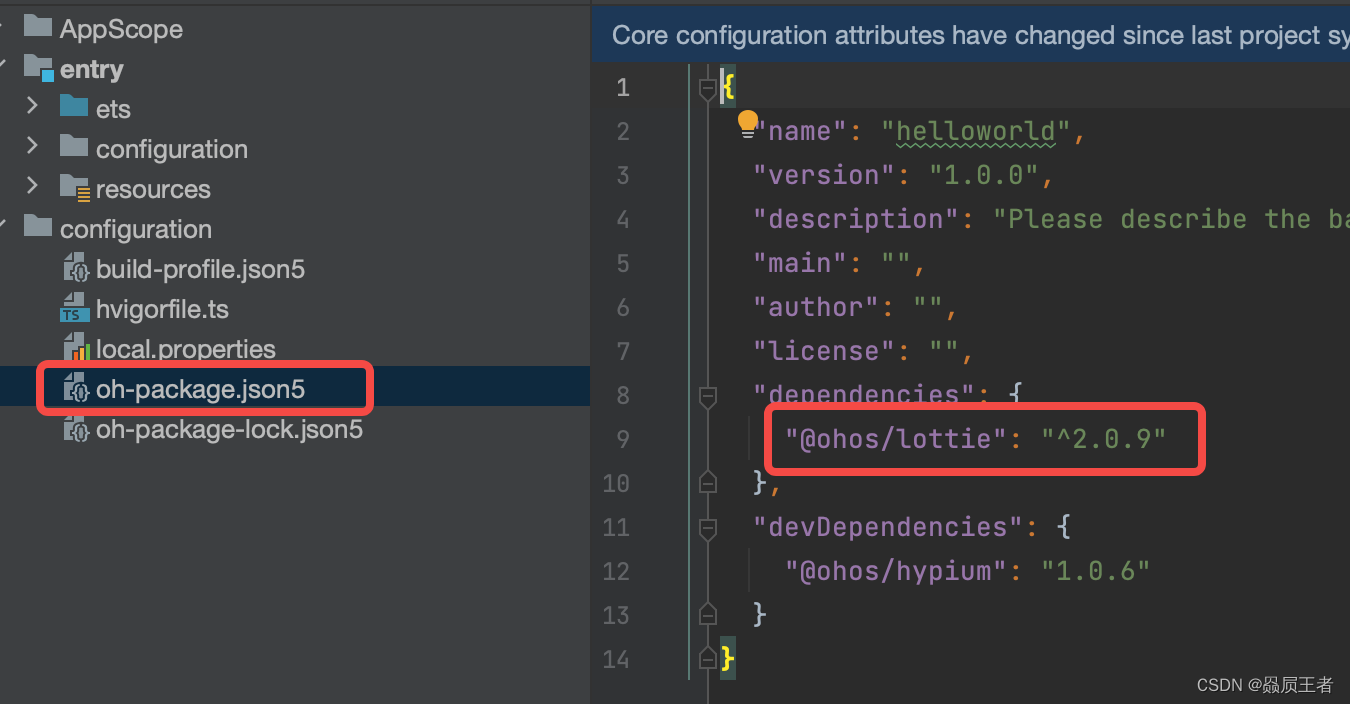Viewport: 1350px width, 704px height.
Task: Collapse the root object on line 1
Action: 708,88
